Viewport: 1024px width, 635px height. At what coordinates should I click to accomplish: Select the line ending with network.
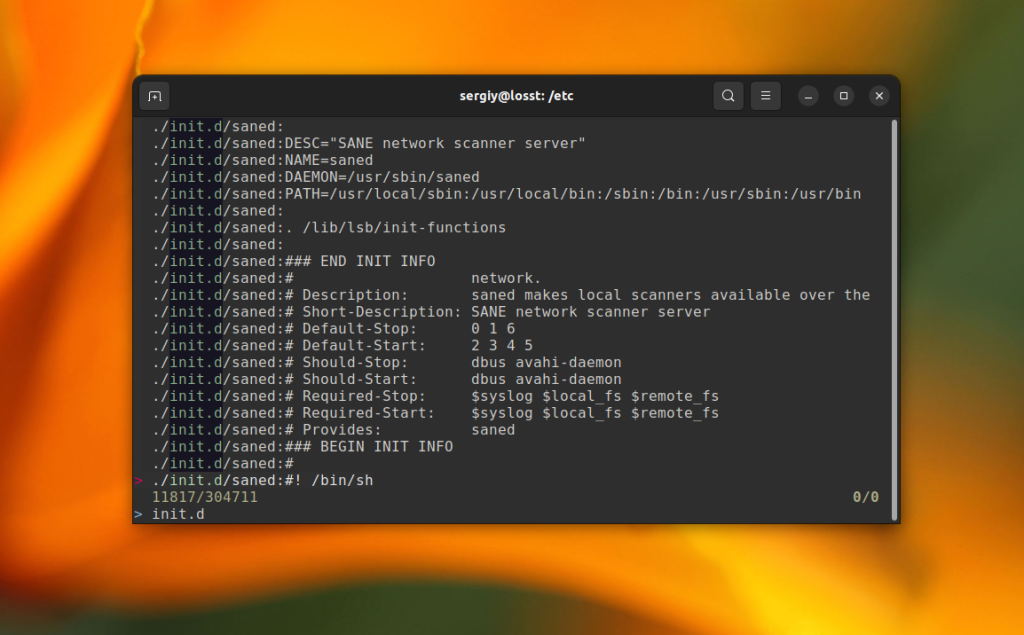[x=347, y=278]
